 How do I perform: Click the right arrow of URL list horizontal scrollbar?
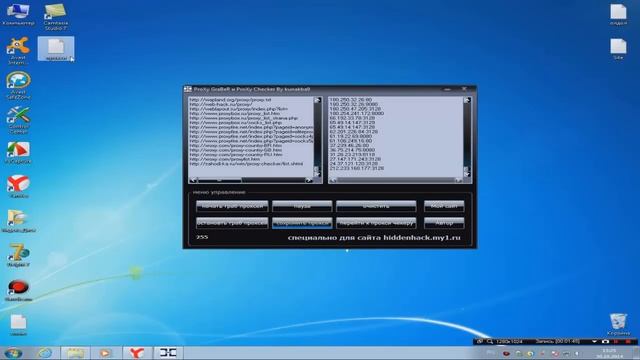tap(309, 180)
